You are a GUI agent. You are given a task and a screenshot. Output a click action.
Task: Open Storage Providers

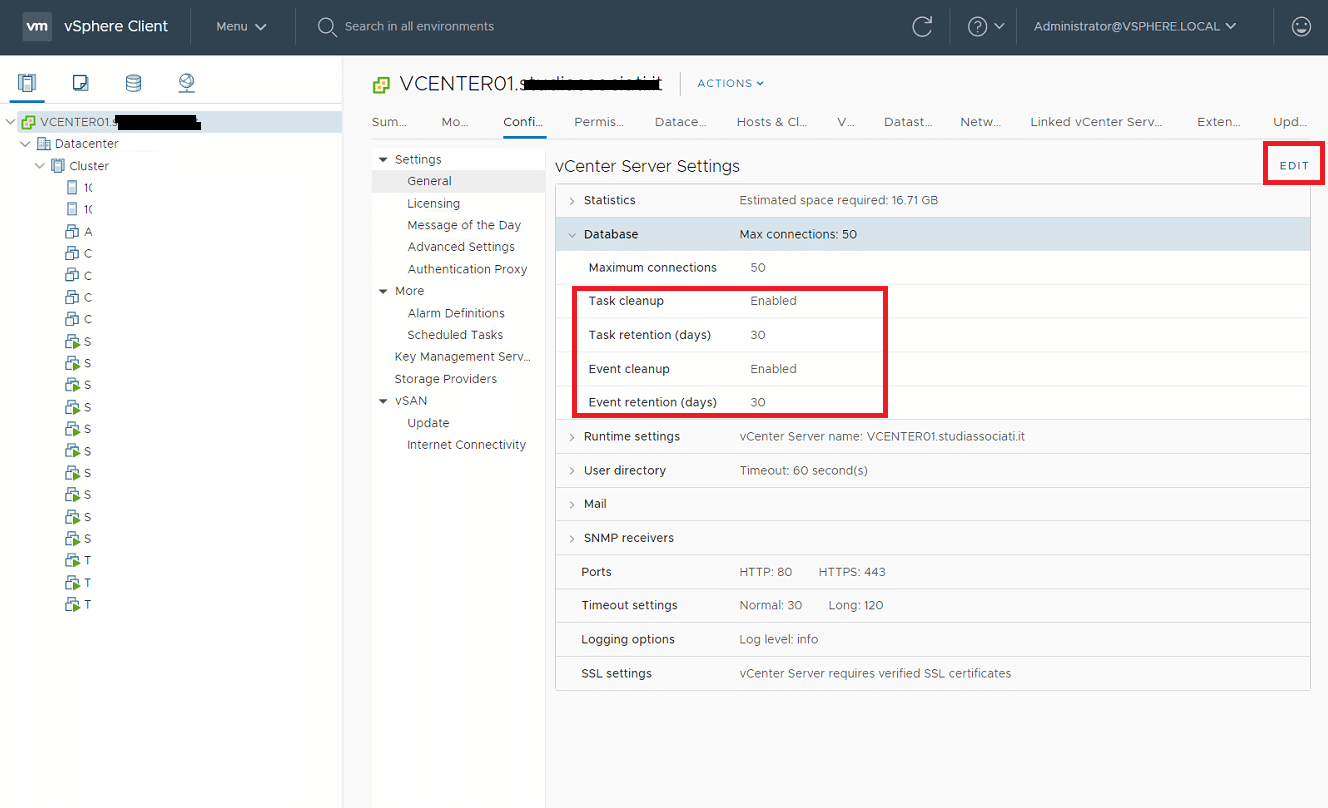pos(446,379)
